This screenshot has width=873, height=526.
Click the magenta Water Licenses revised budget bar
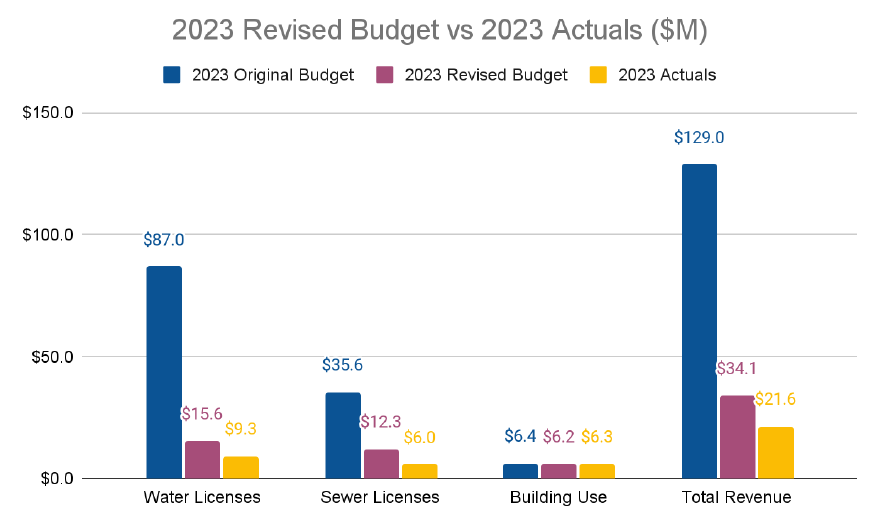[202, 460]
